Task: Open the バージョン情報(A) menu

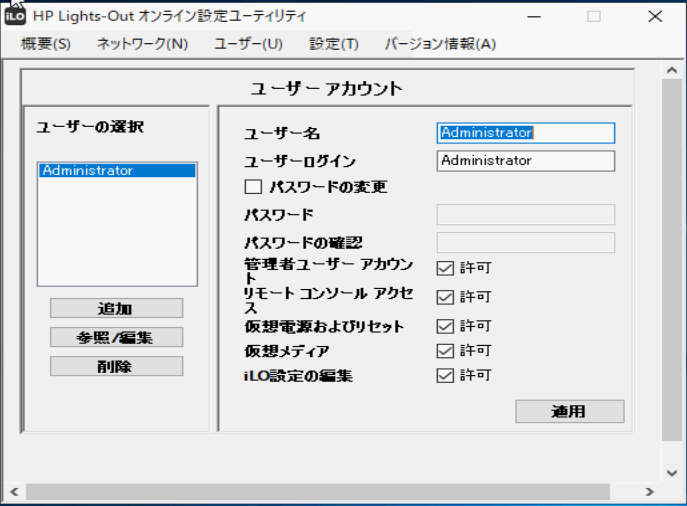Action: [440, 44]
